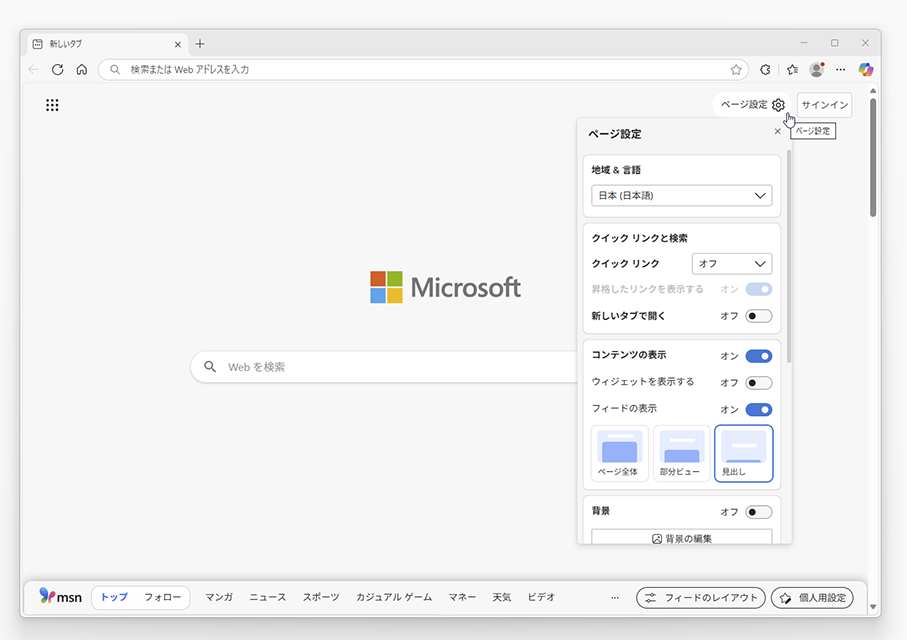Select ページ全体 feed layout option
Image resolution: width=907 pixels, height=640 pixels.
[x=620, y=454]
